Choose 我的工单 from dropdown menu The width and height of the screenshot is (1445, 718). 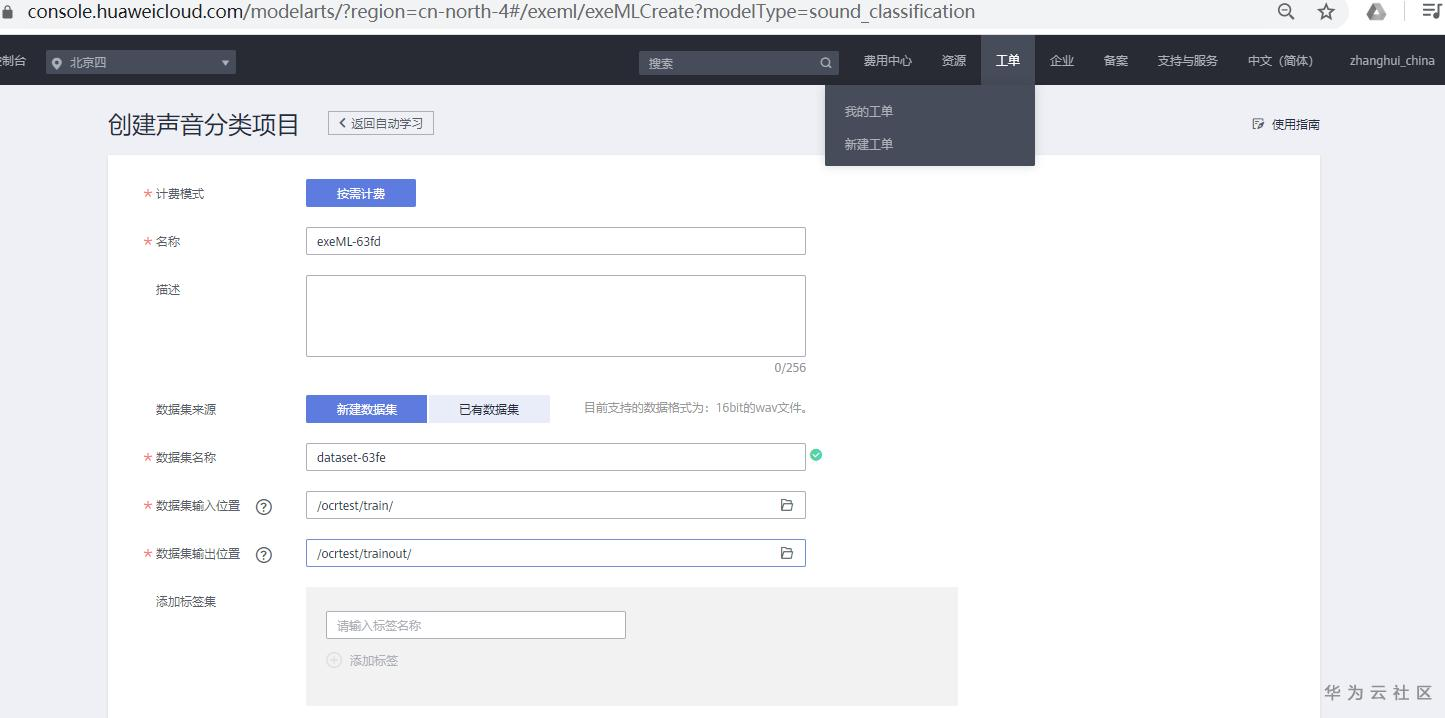click(869, 111)
